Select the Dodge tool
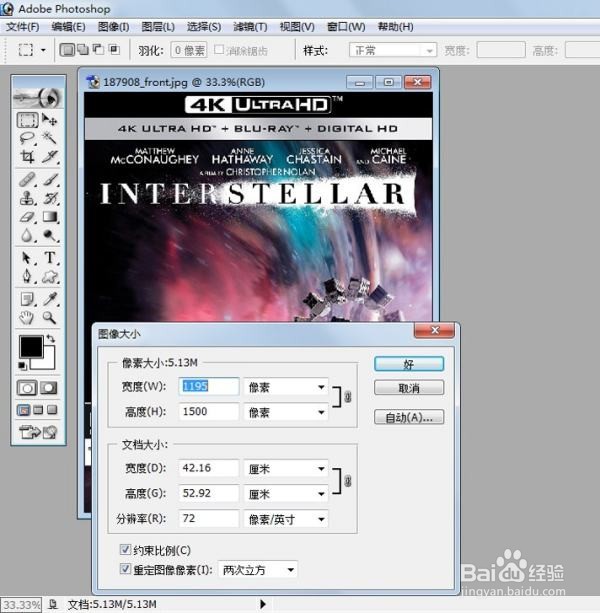The height and width of the screenshot is (613, 600). (50, 235)
